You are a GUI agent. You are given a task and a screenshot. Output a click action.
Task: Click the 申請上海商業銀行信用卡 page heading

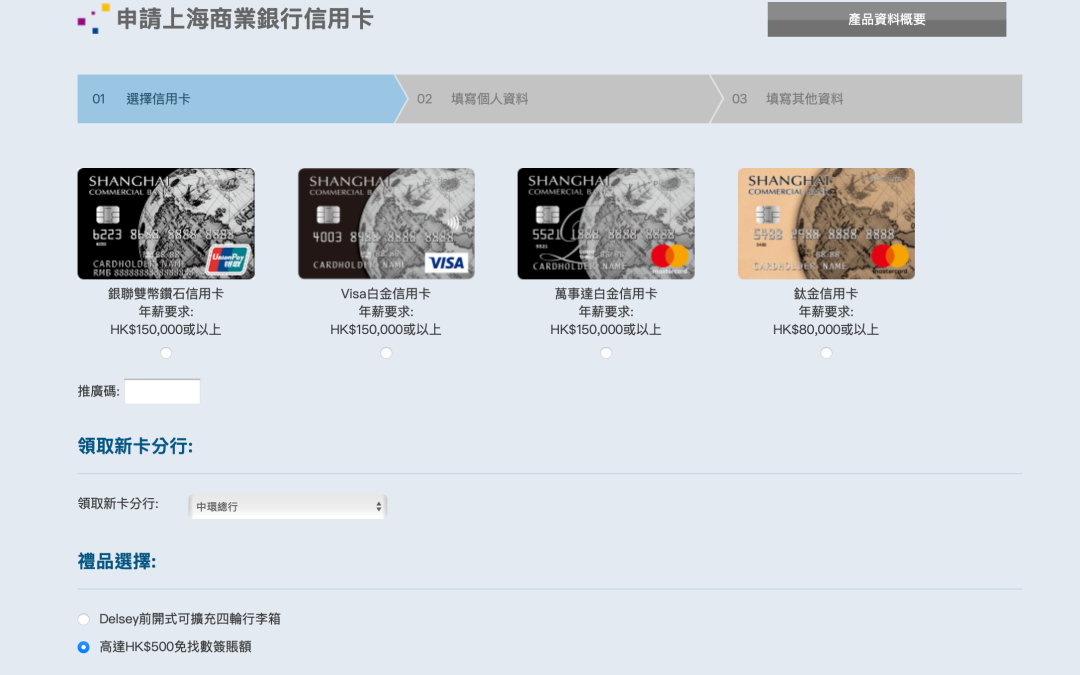tap(245, 19)
